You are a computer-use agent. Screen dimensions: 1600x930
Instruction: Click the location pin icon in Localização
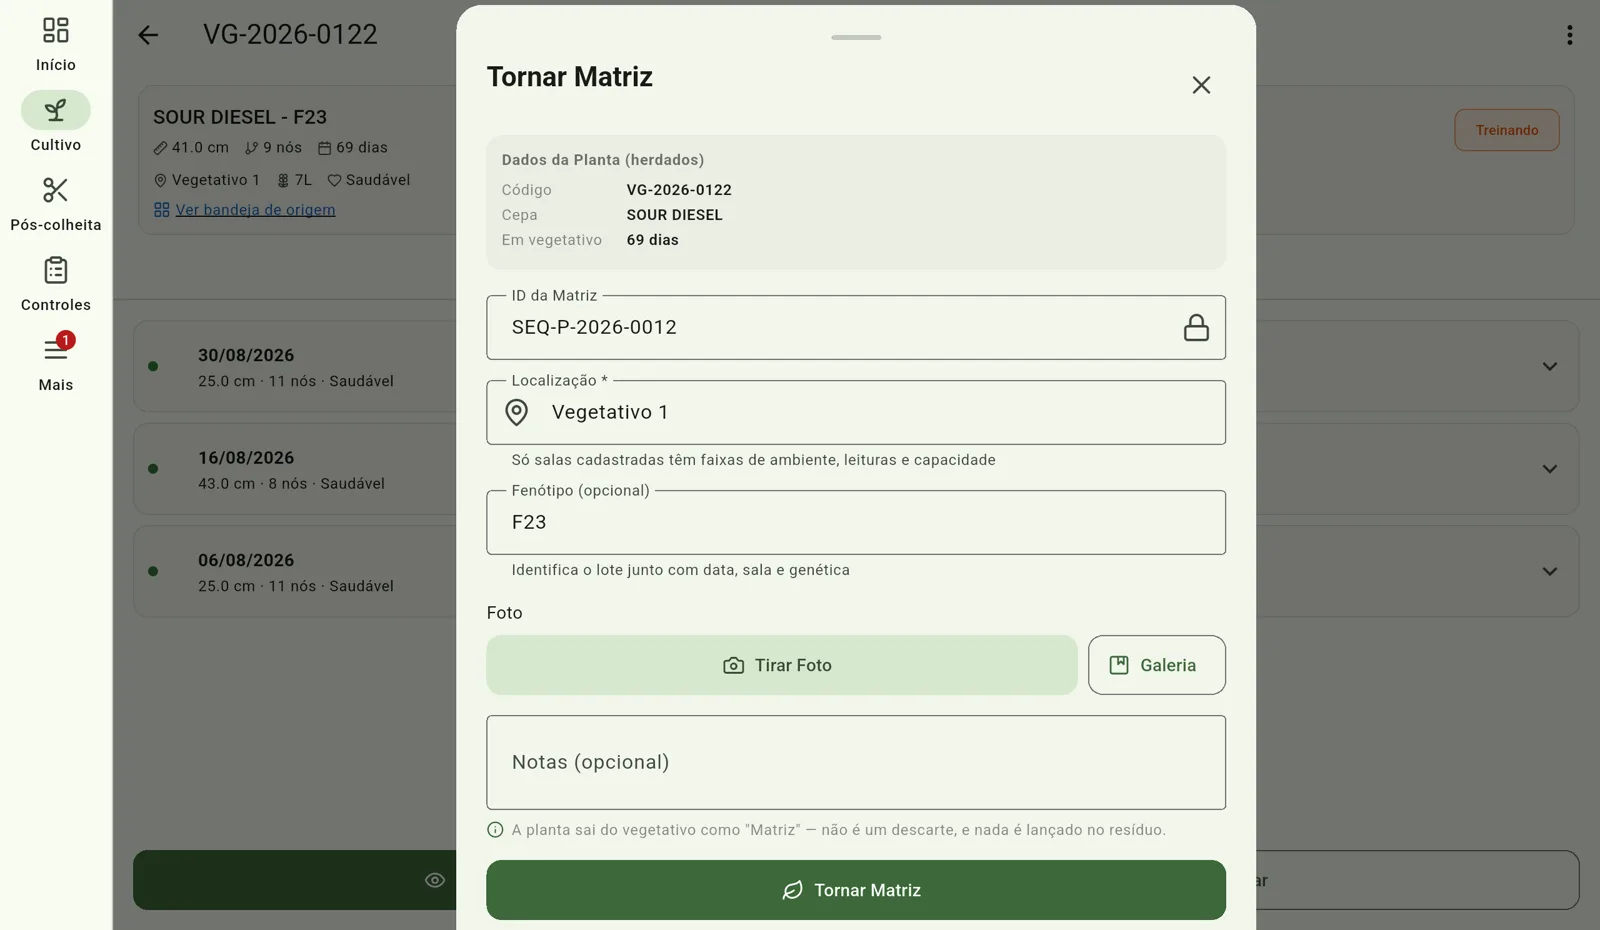(516, 412)
